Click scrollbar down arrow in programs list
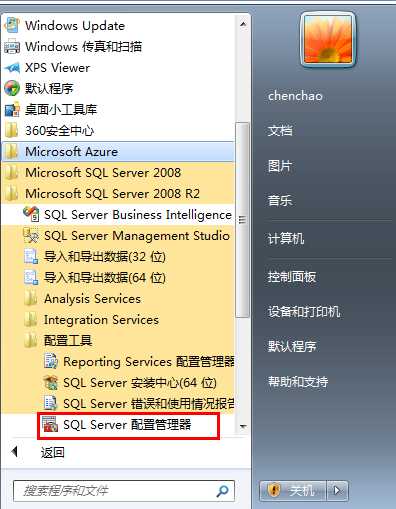396x509 pixels. (x=243, y=426)
